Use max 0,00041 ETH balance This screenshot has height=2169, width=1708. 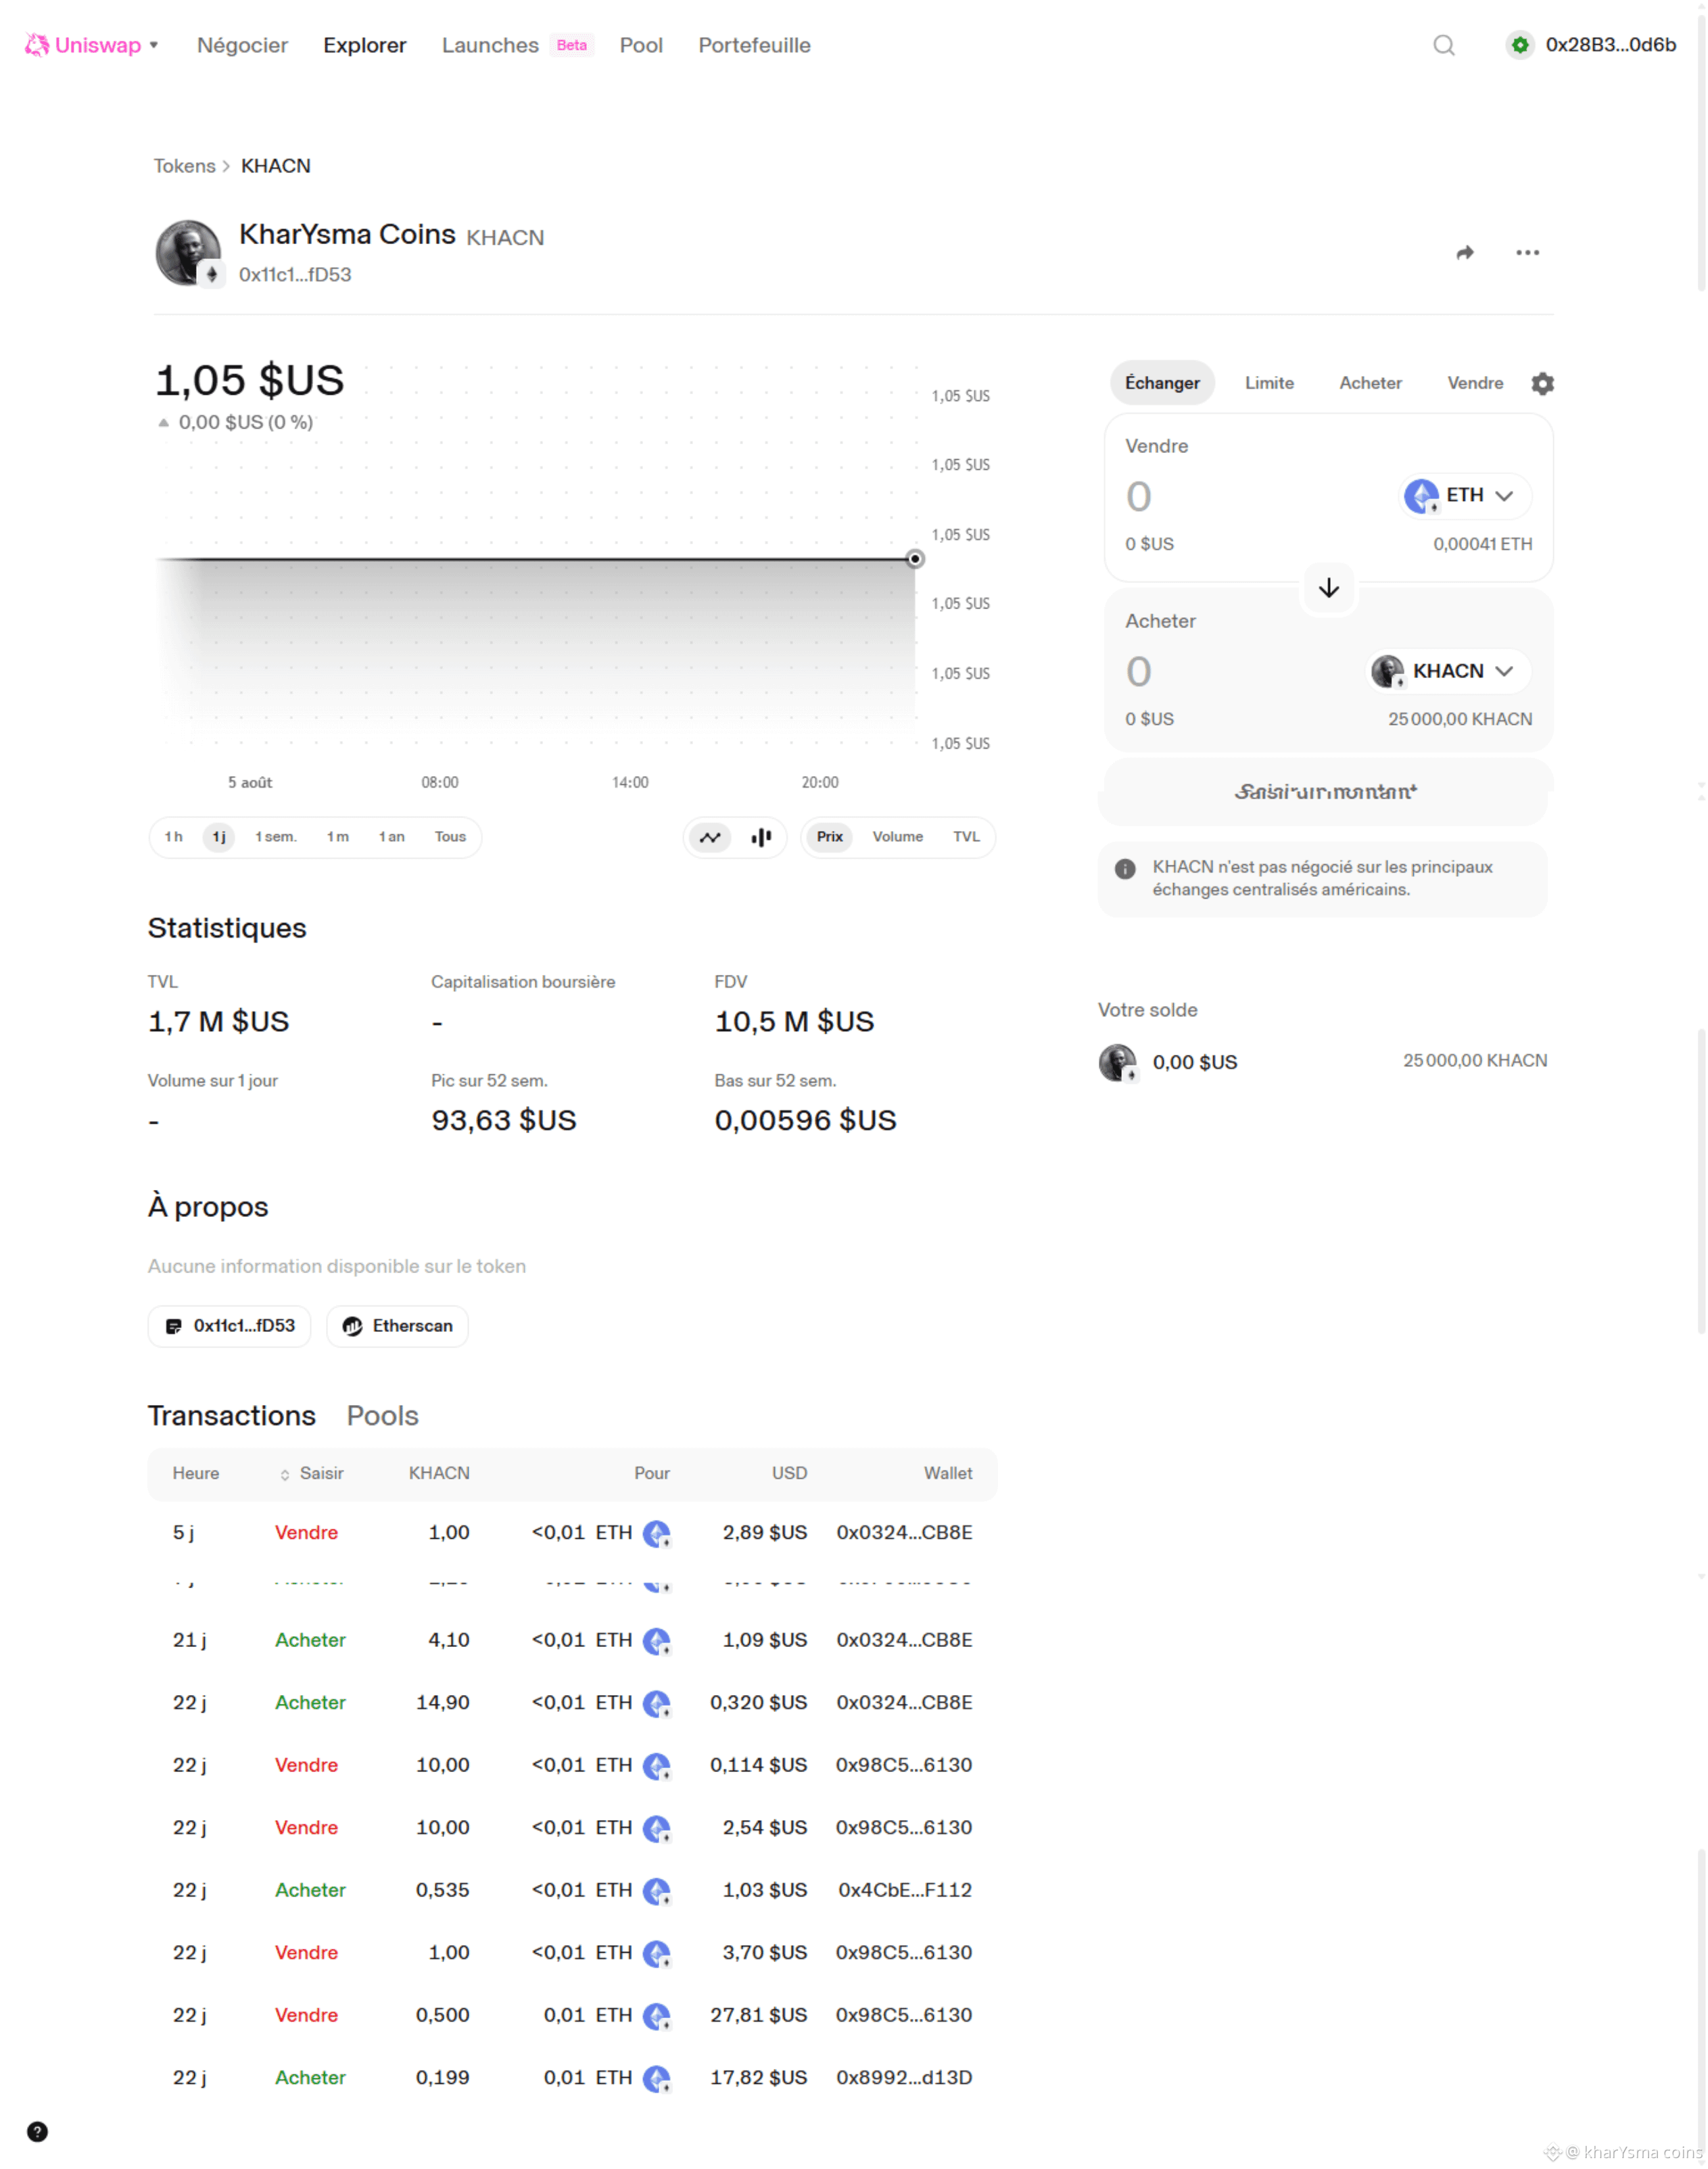point(1482,544)
